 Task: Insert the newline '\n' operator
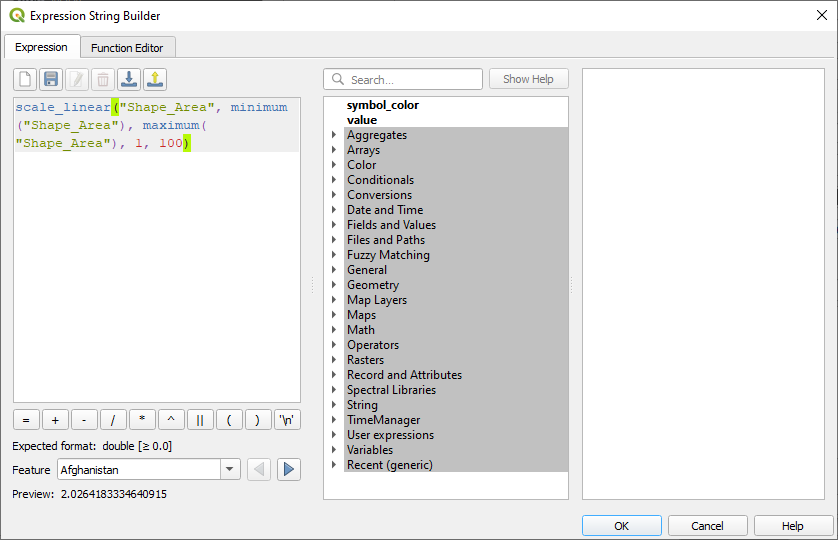[287, 420]
